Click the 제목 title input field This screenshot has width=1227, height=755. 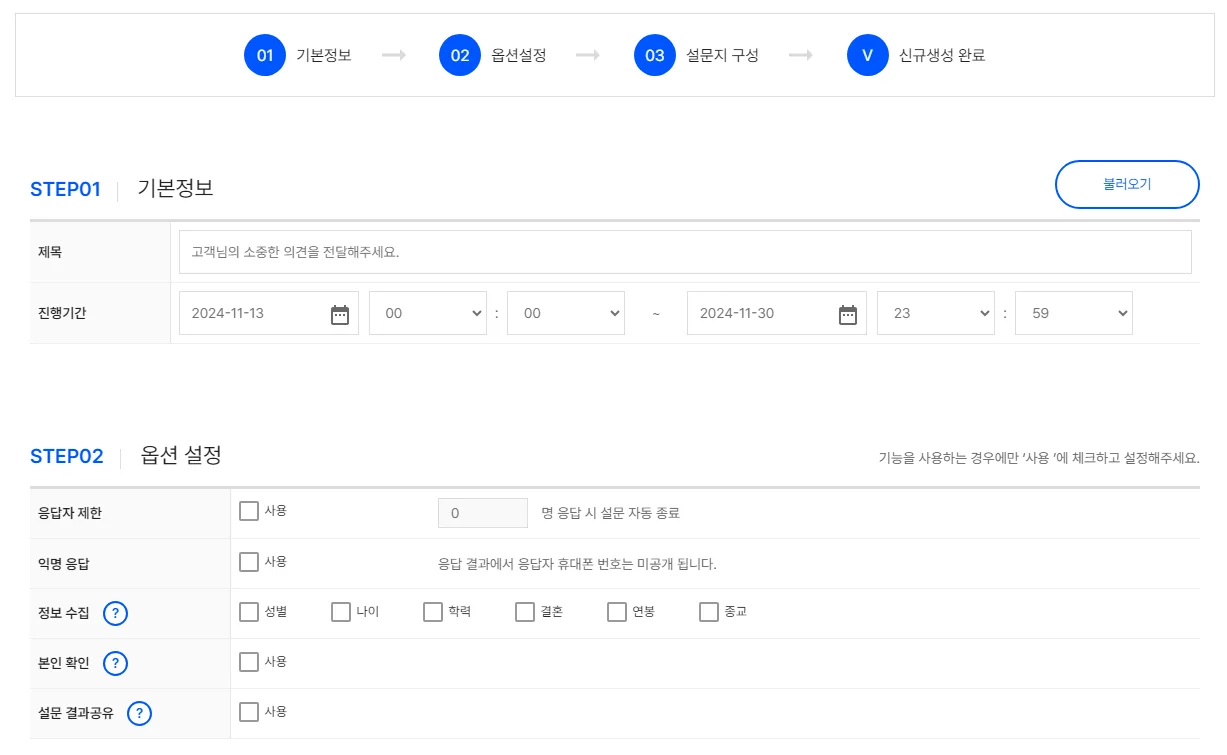(x=685, y=252)
